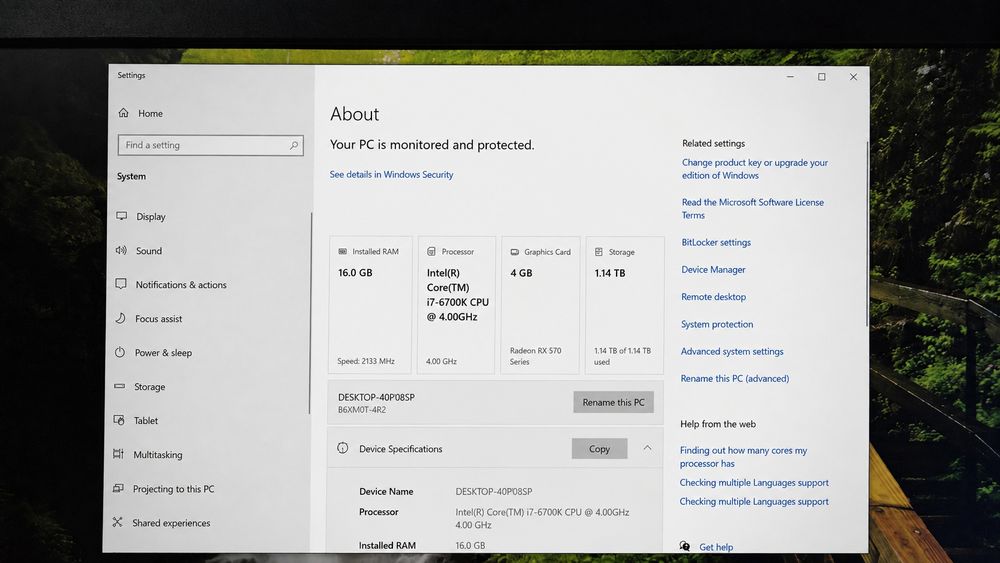Click the 1.14 TB Storage card value
Image resolution: width=1000 pixels, height=563 pixels.
click(x=610, y=273)
